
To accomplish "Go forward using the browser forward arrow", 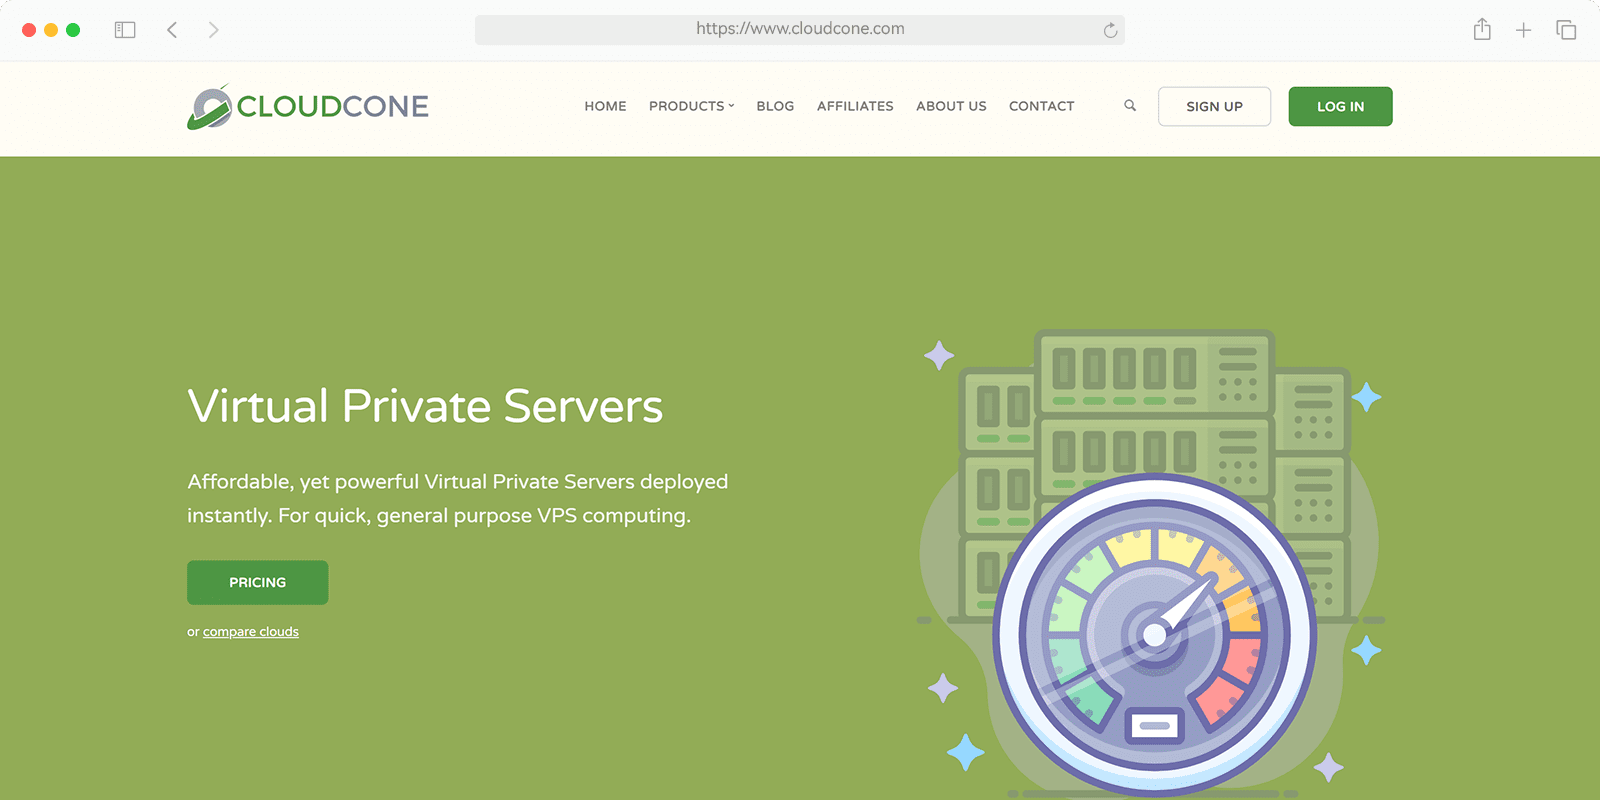I will coord(213,30).
